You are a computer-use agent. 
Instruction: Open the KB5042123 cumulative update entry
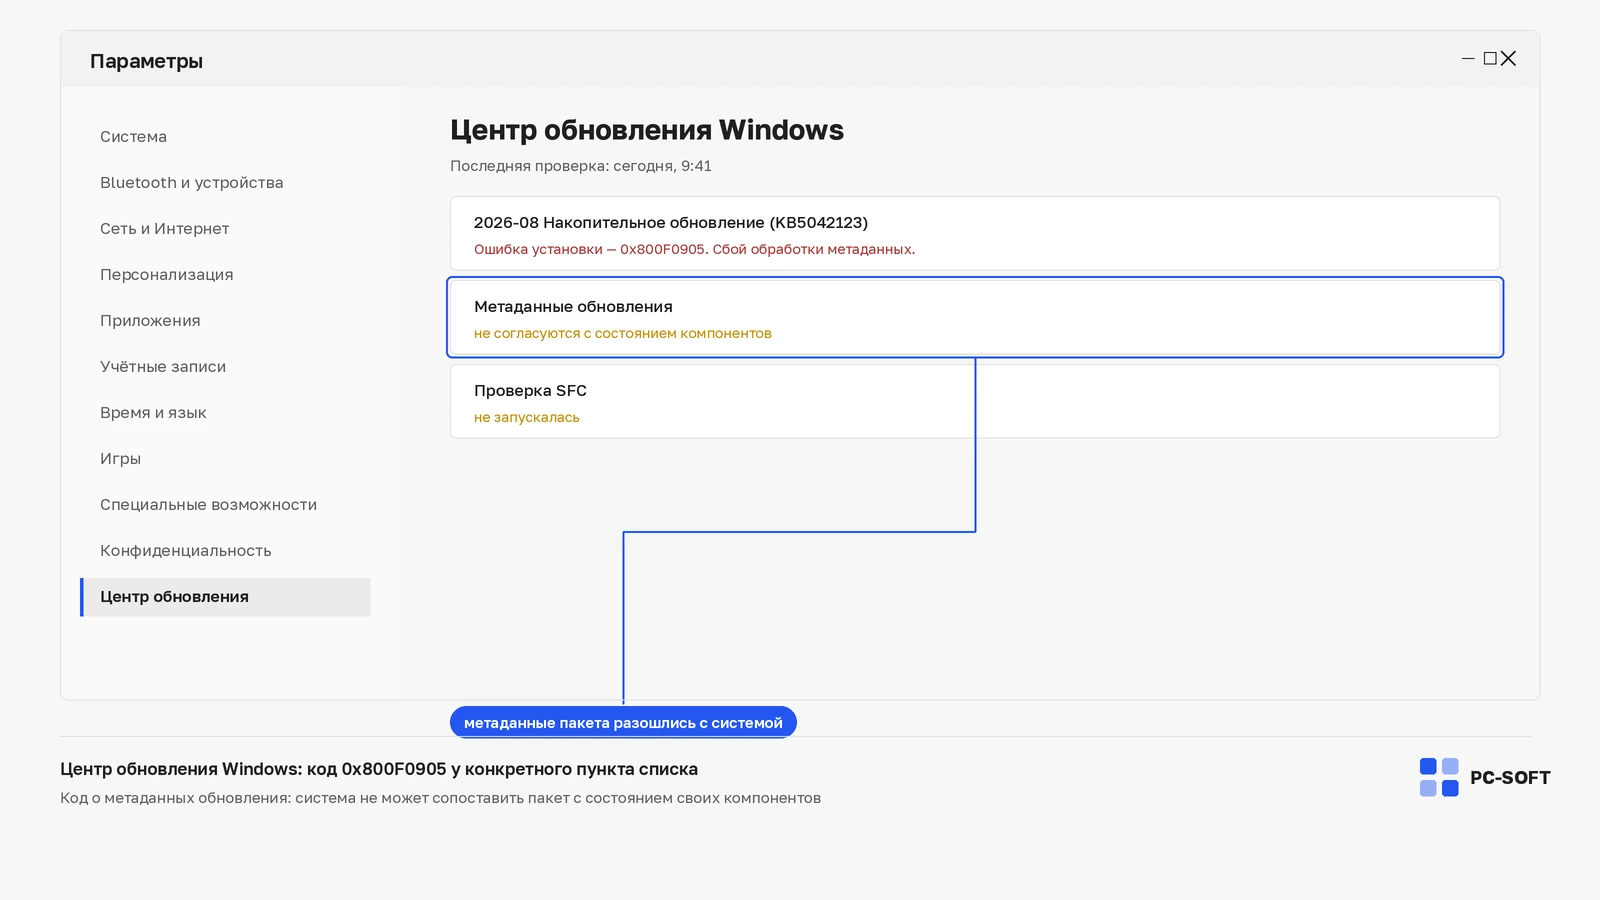point(975,233)
